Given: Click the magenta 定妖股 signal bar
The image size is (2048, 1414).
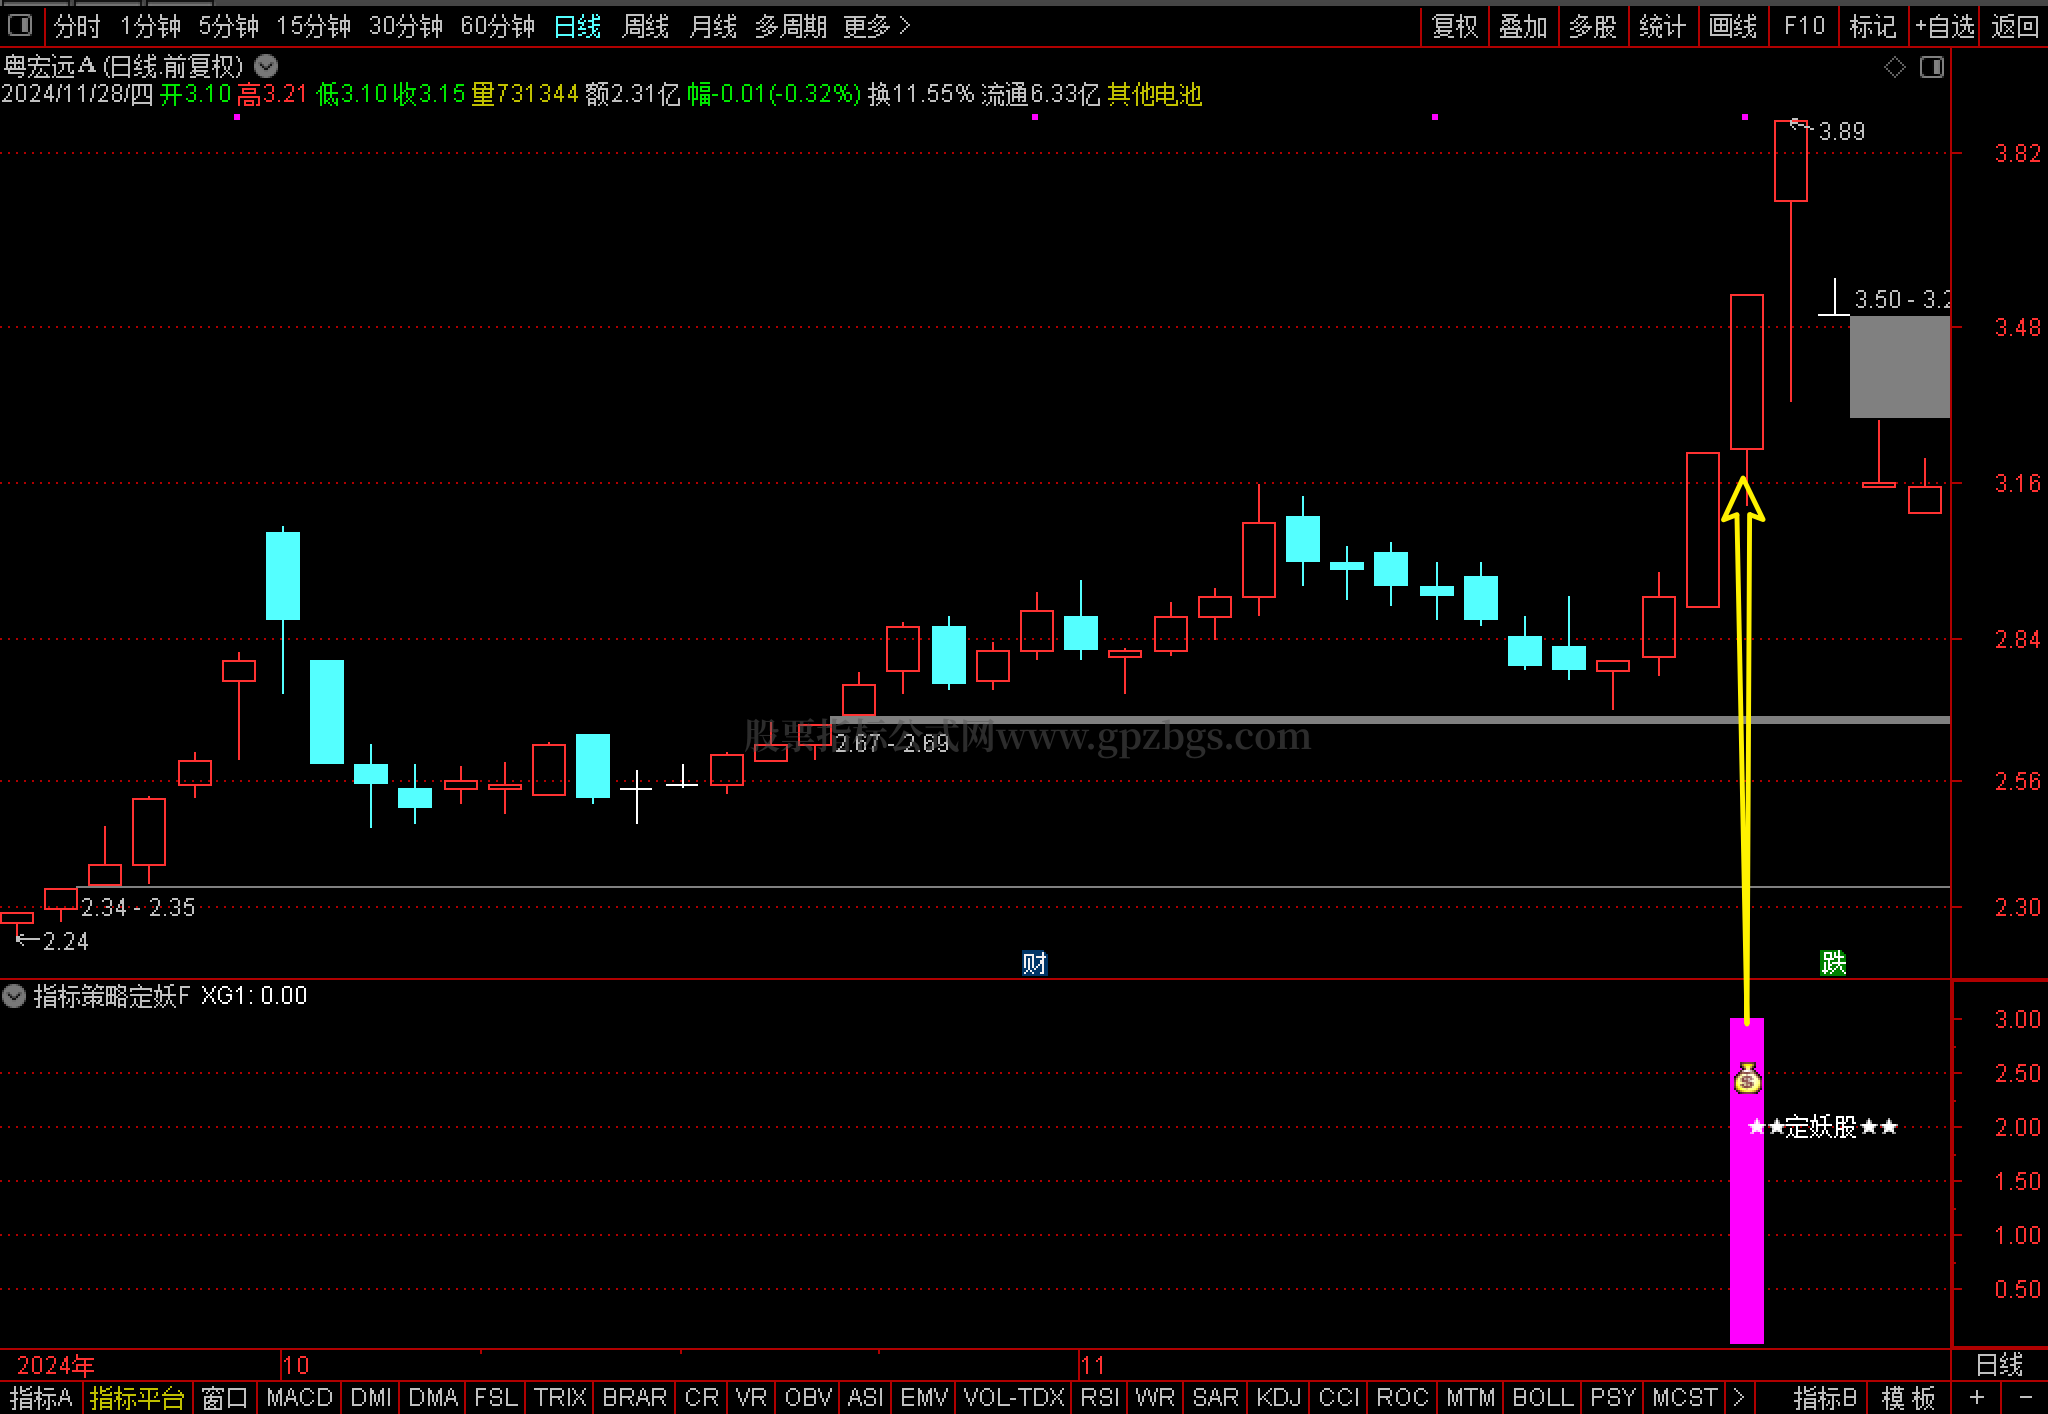Looking at the screenshot, I should pos(1747,1230).
